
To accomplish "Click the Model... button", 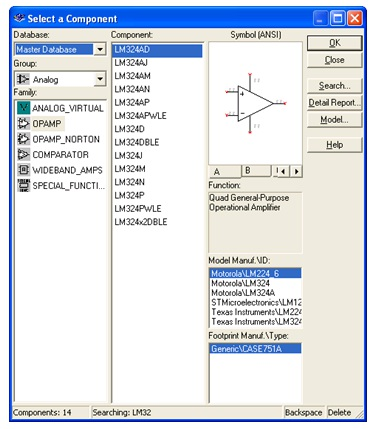I will pos(334,120).
